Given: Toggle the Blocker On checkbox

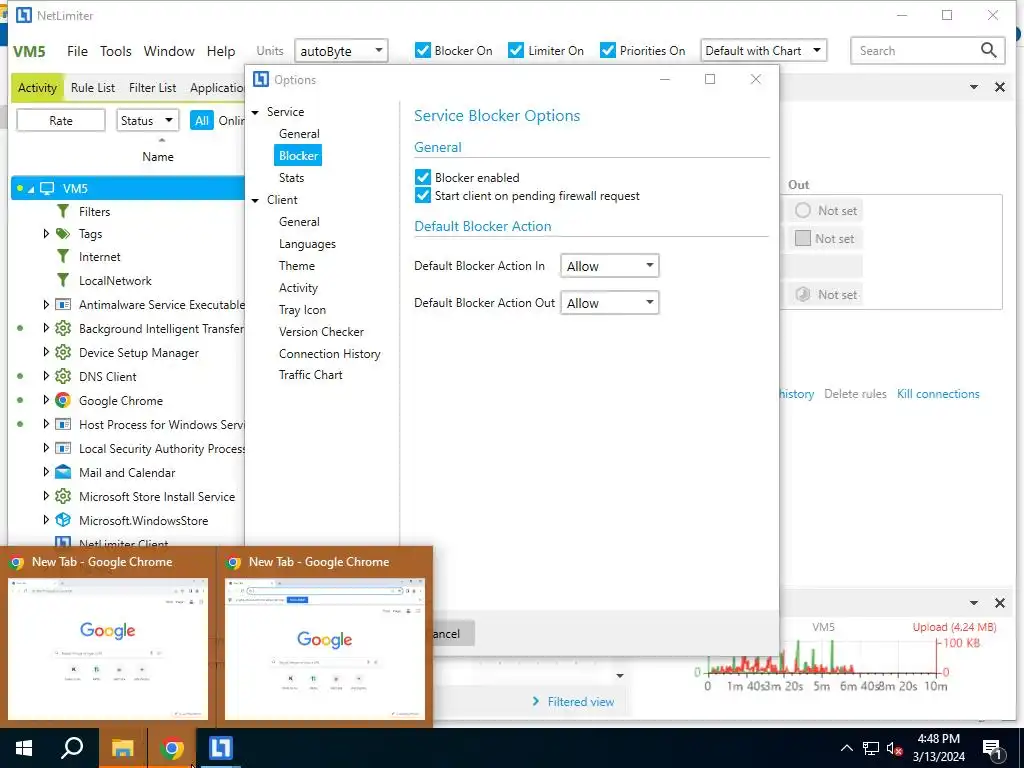Looking at the screenshot, I should [423, 50].
